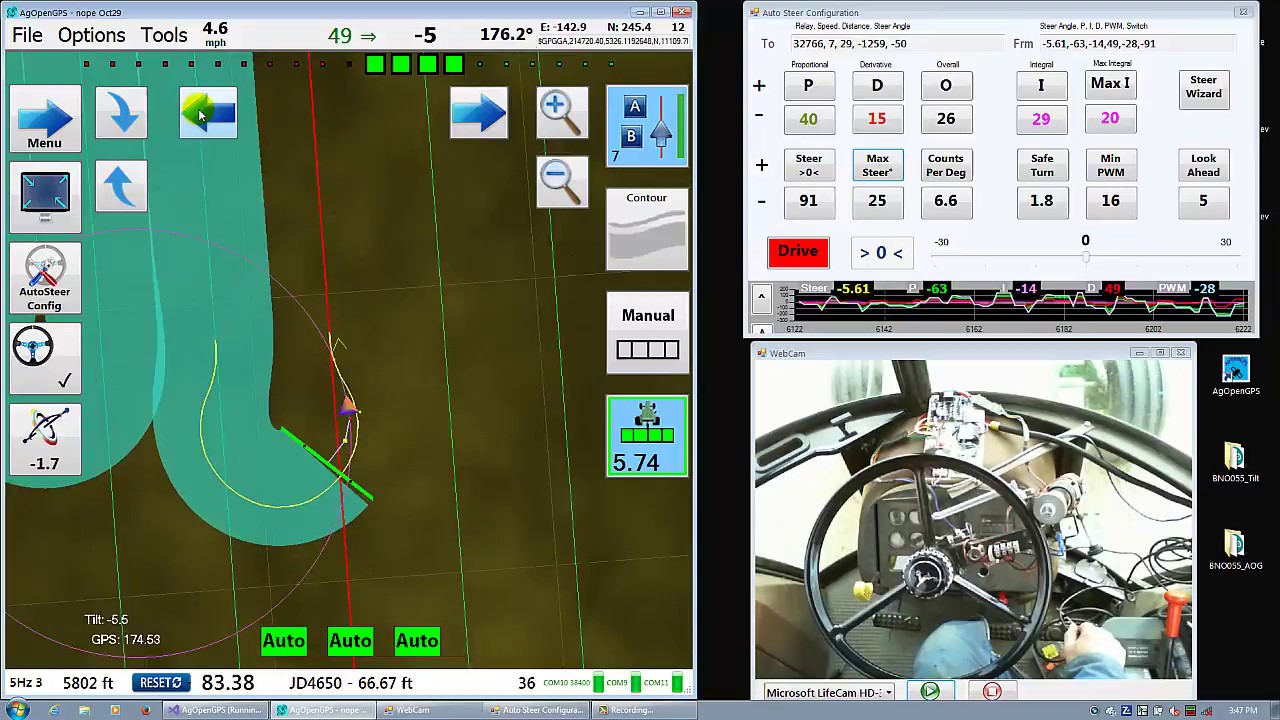Click the lower minus adjustment button
This screenshot has width=1280, height=720.
[x=761, y=201]
